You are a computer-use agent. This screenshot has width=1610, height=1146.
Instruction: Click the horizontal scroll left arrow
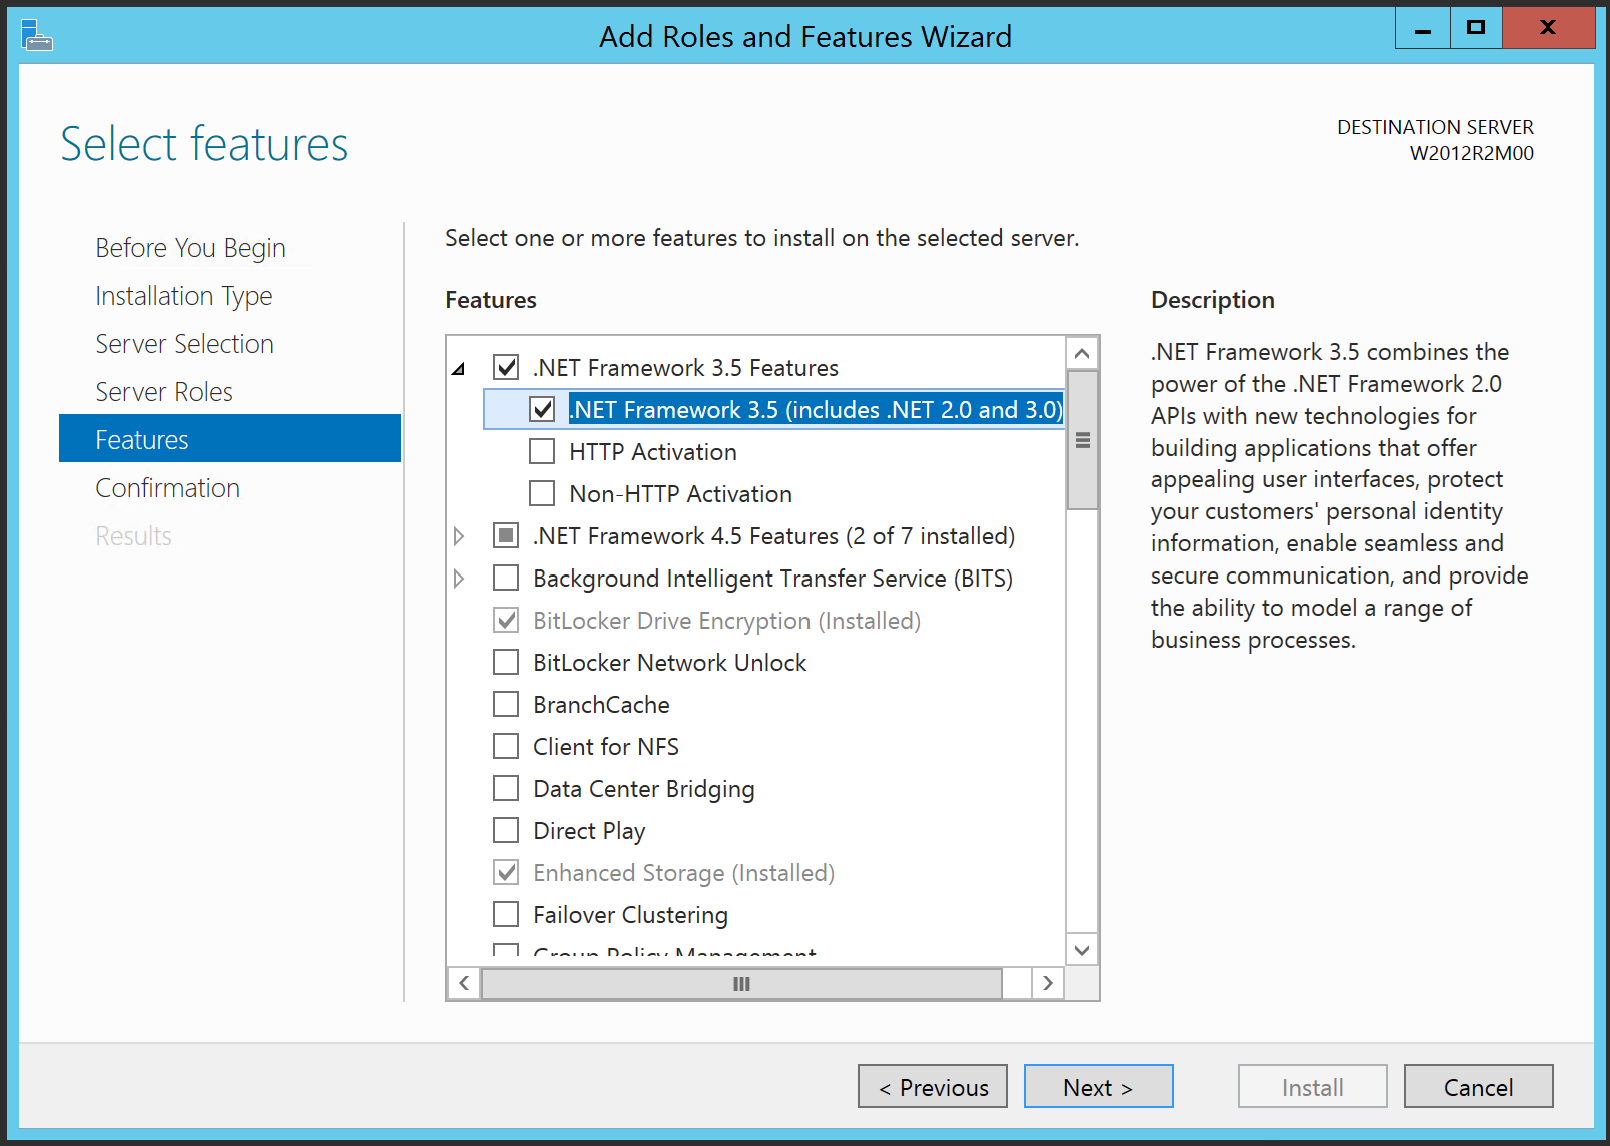(x=464, y=983)
